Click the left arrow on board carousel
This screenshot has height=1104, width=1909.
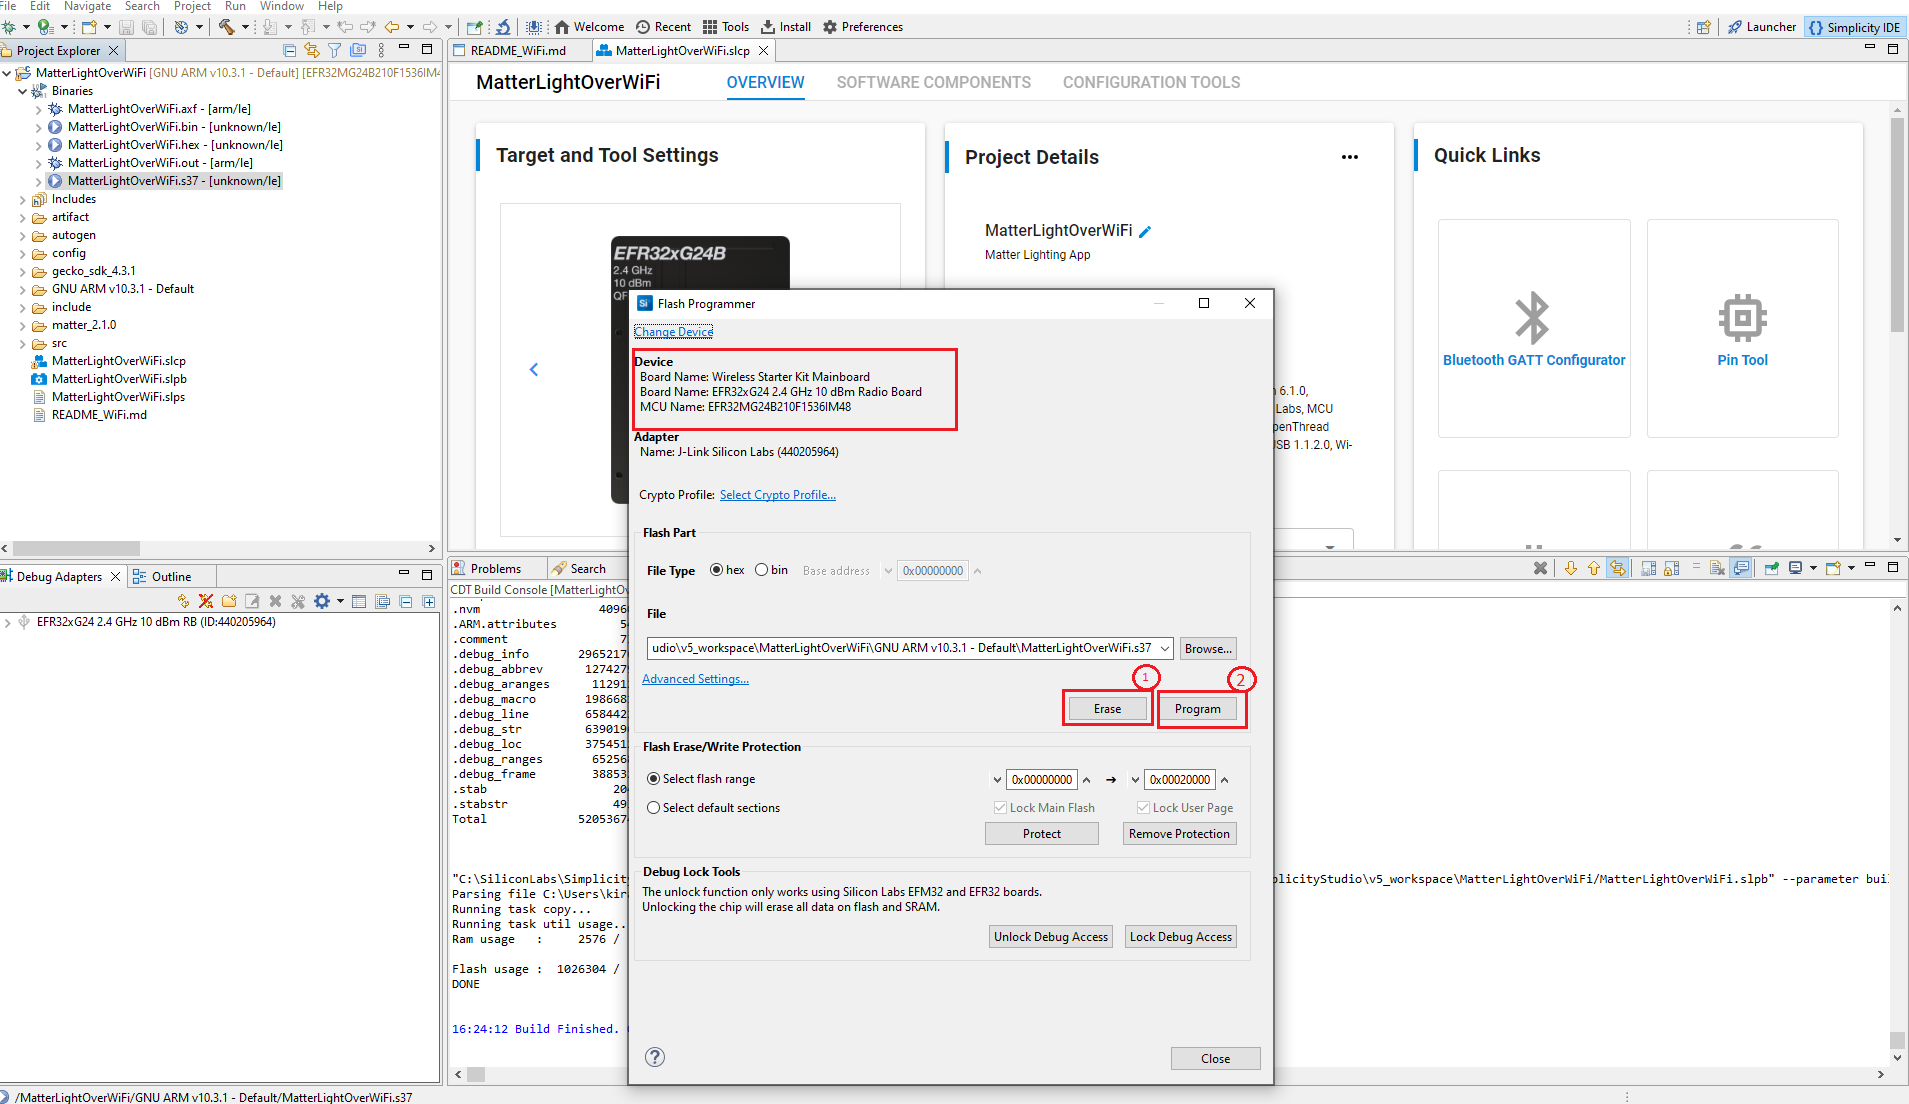point(534,370)
